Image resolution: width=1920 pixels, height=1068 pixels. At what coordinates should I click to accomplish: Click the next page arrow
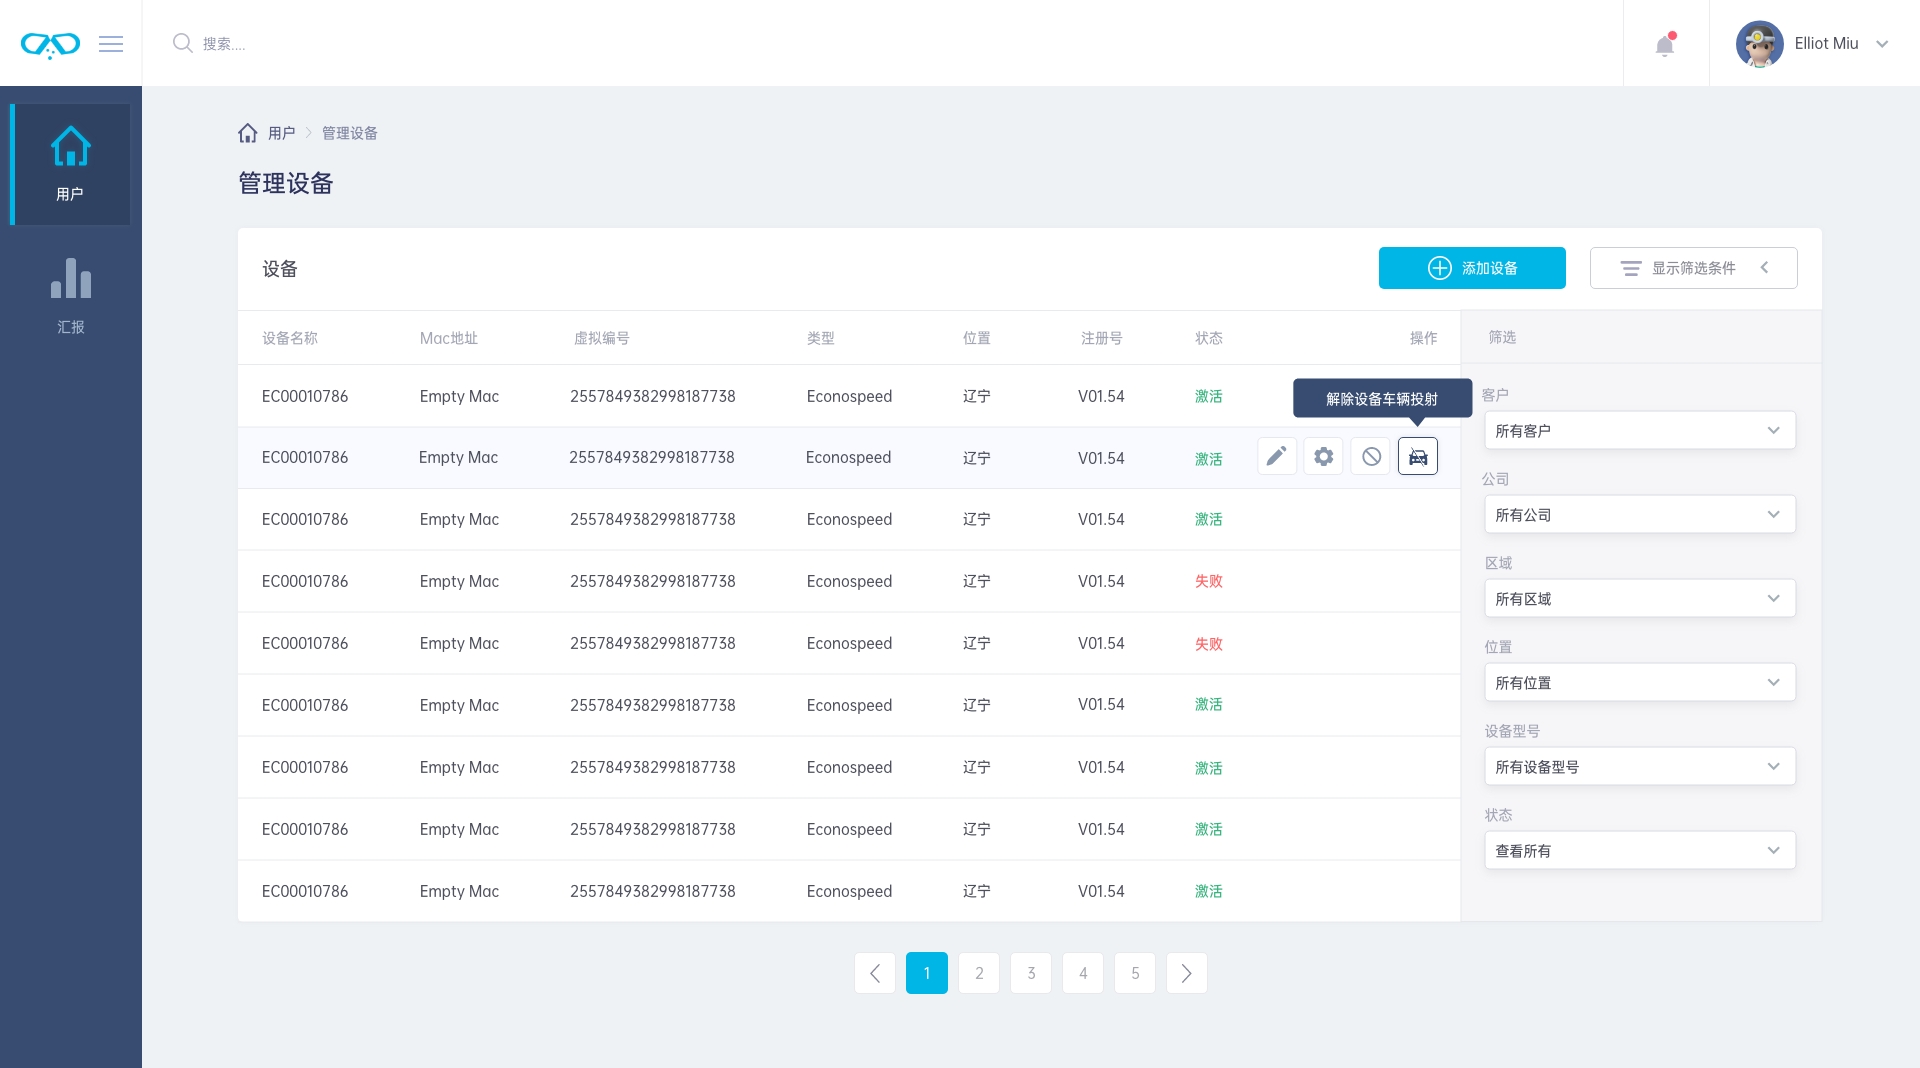coord(1186,973)
